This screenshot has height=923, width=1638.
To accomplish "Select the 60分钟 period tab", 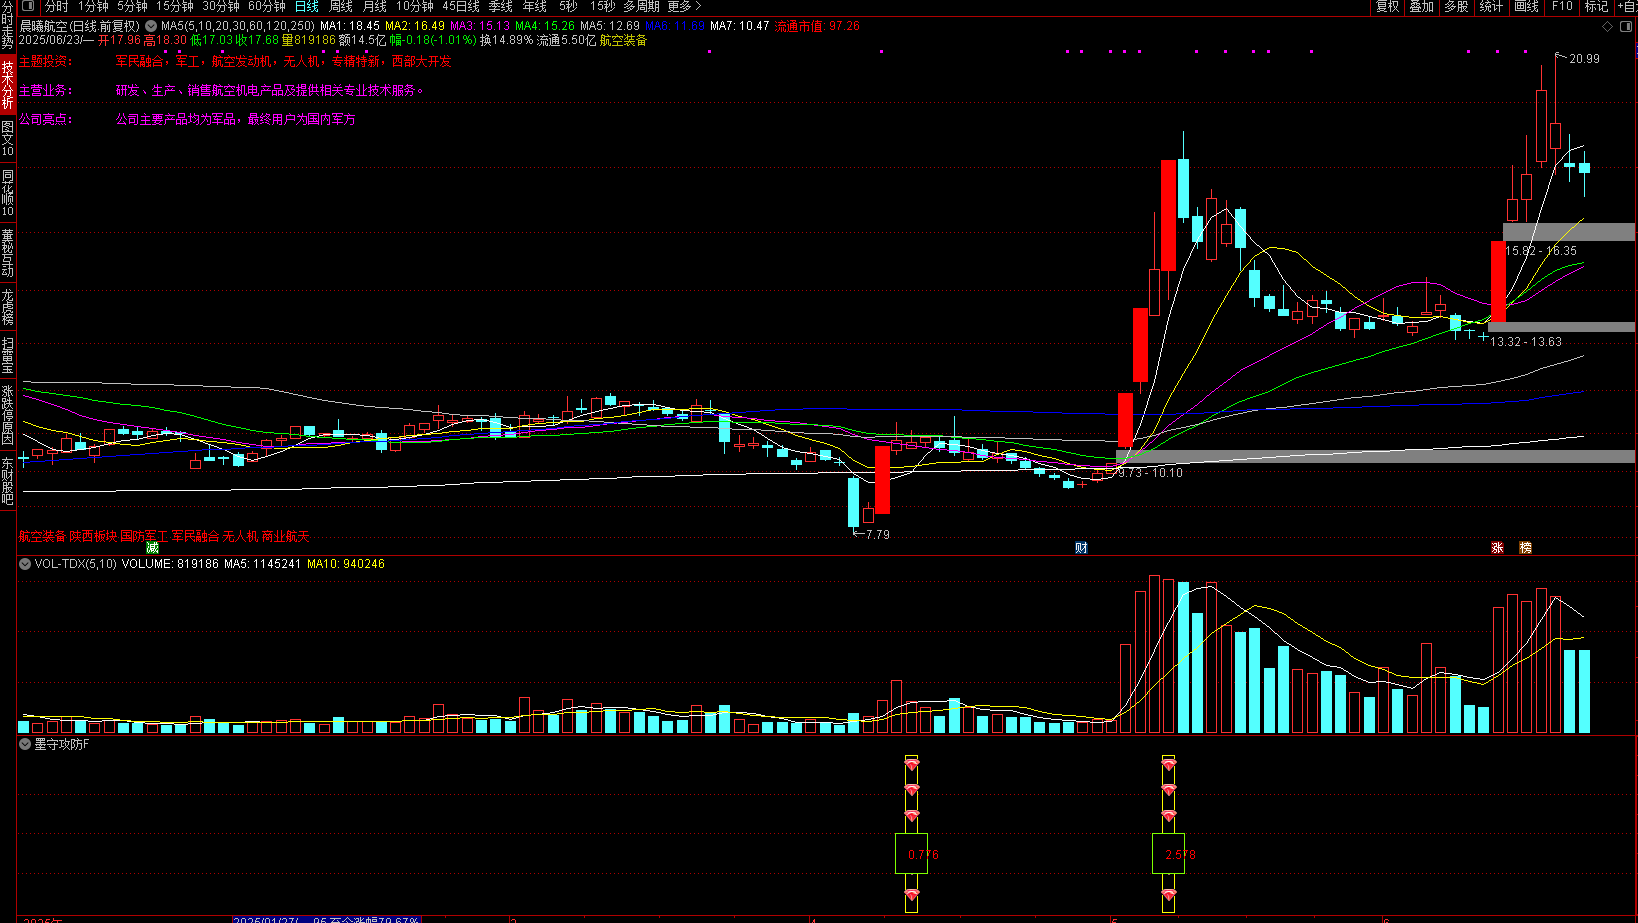I will point(267,6).
